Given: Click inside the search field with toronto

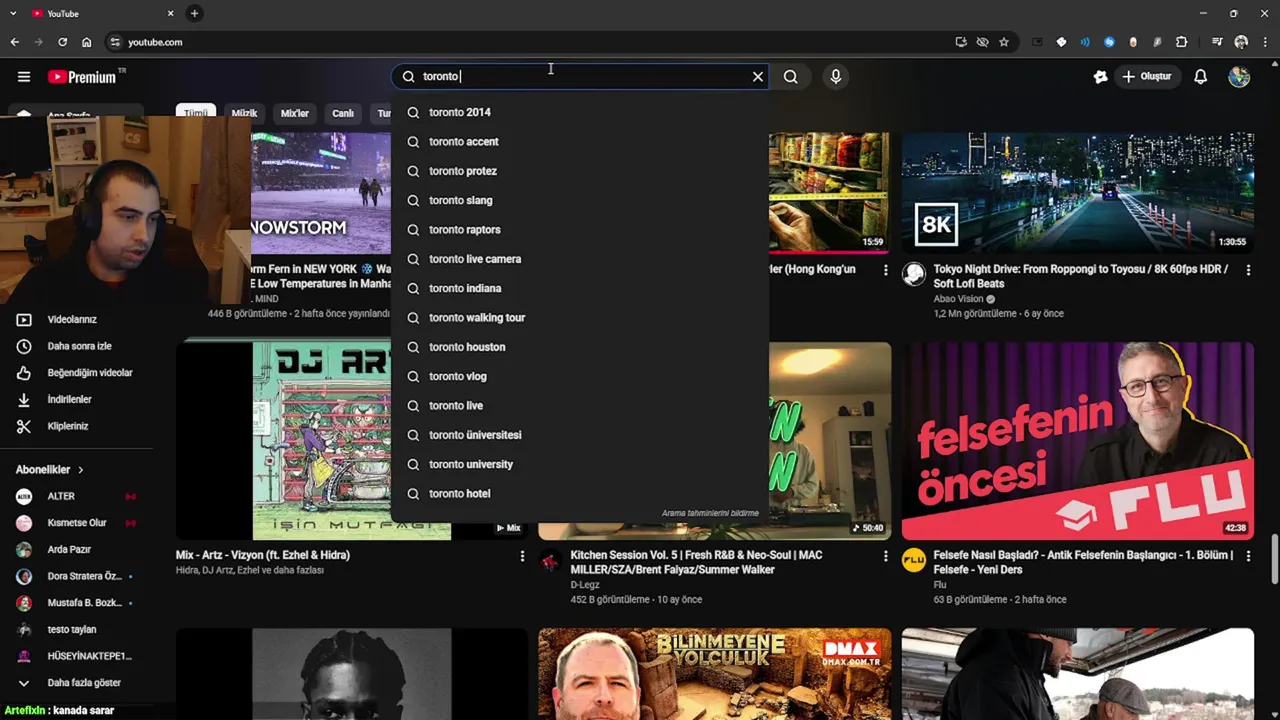Looking at the screenshot, I should [580, 76].
